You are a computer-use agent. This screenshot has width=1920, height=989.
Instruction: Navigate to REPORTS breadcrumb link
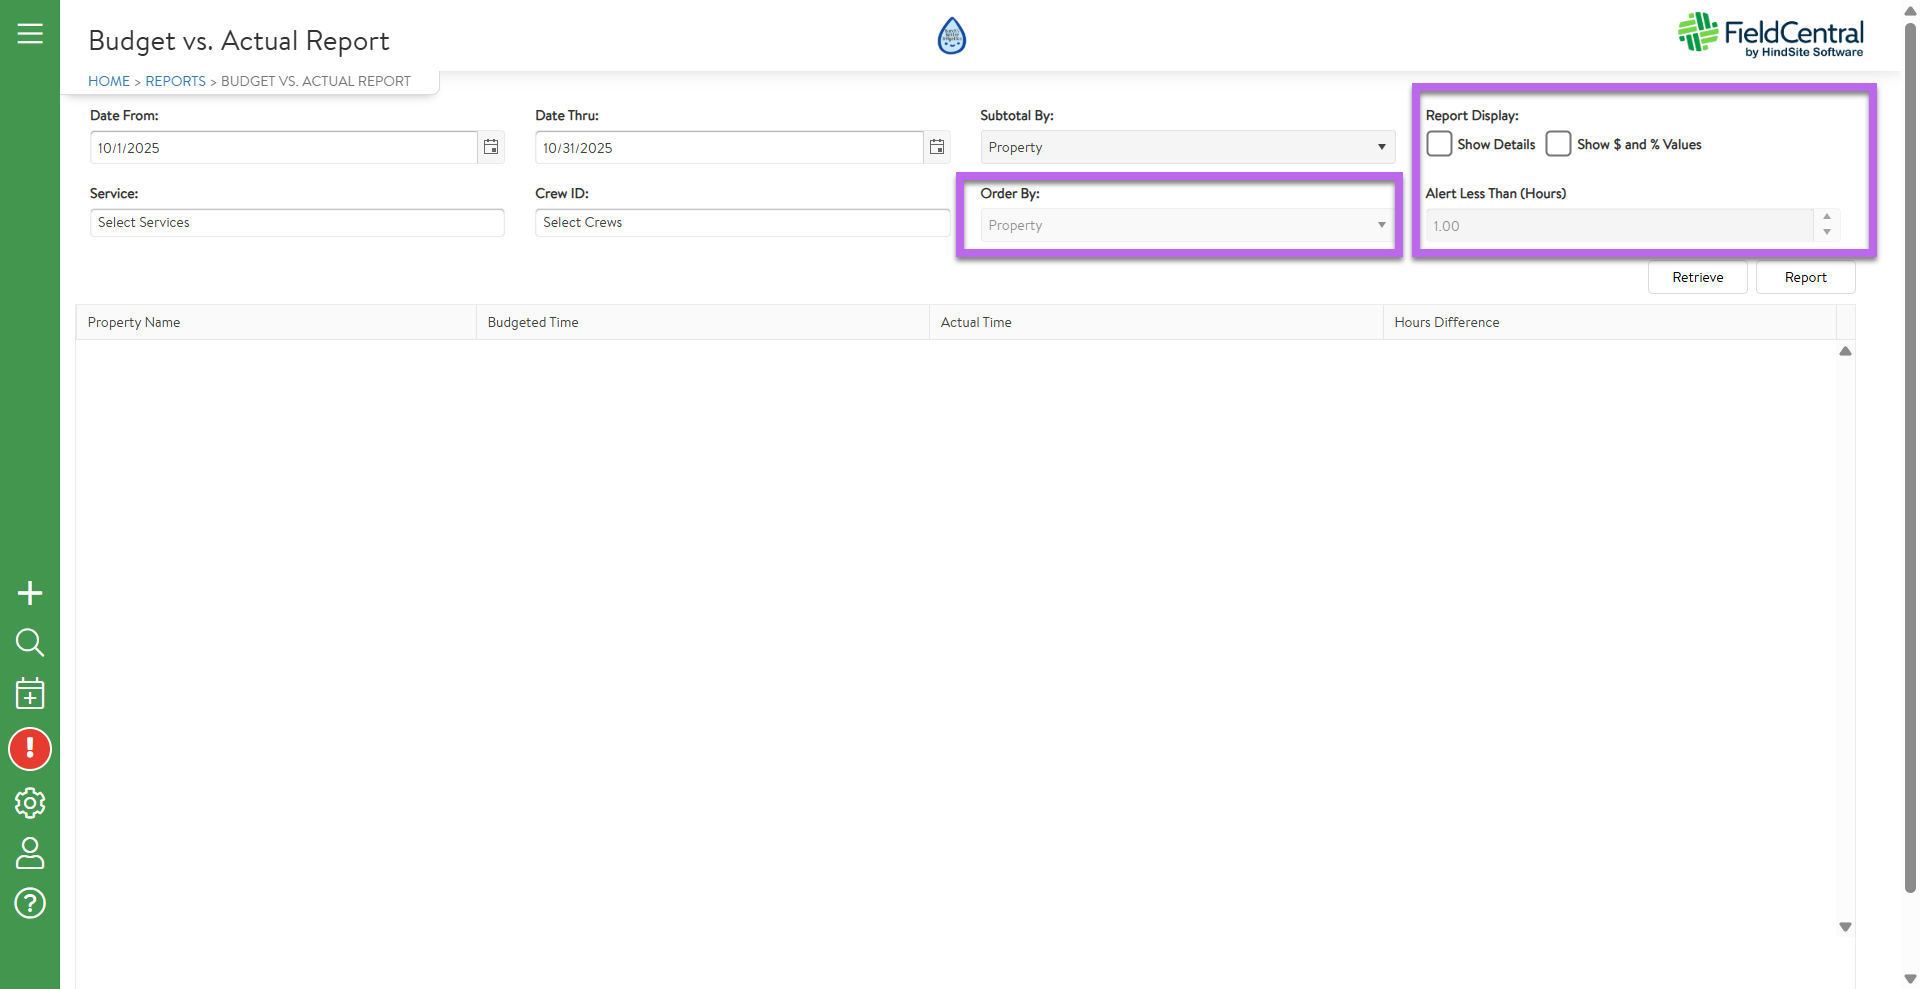[175, 81]
